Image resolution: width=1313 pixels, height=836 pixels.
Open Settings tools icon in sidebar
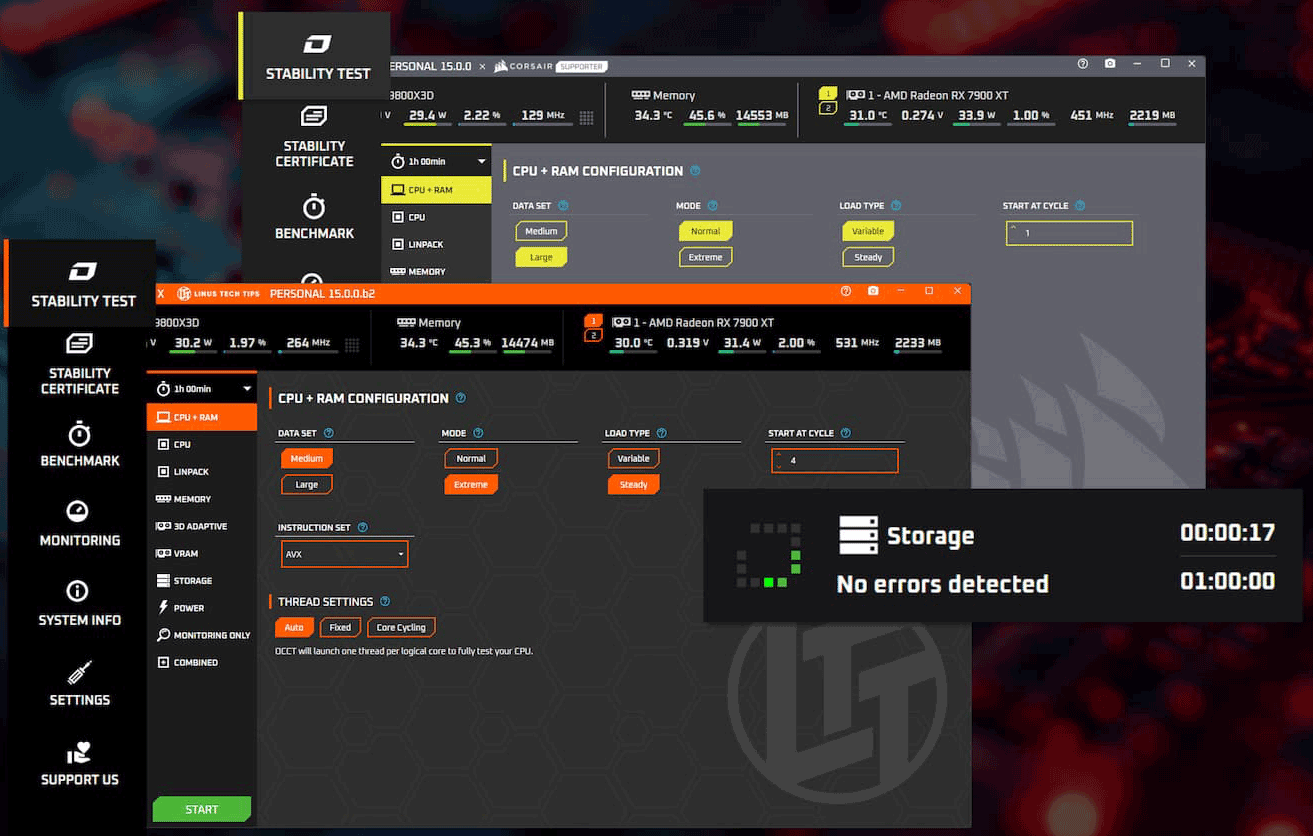[x=78, y=671]
